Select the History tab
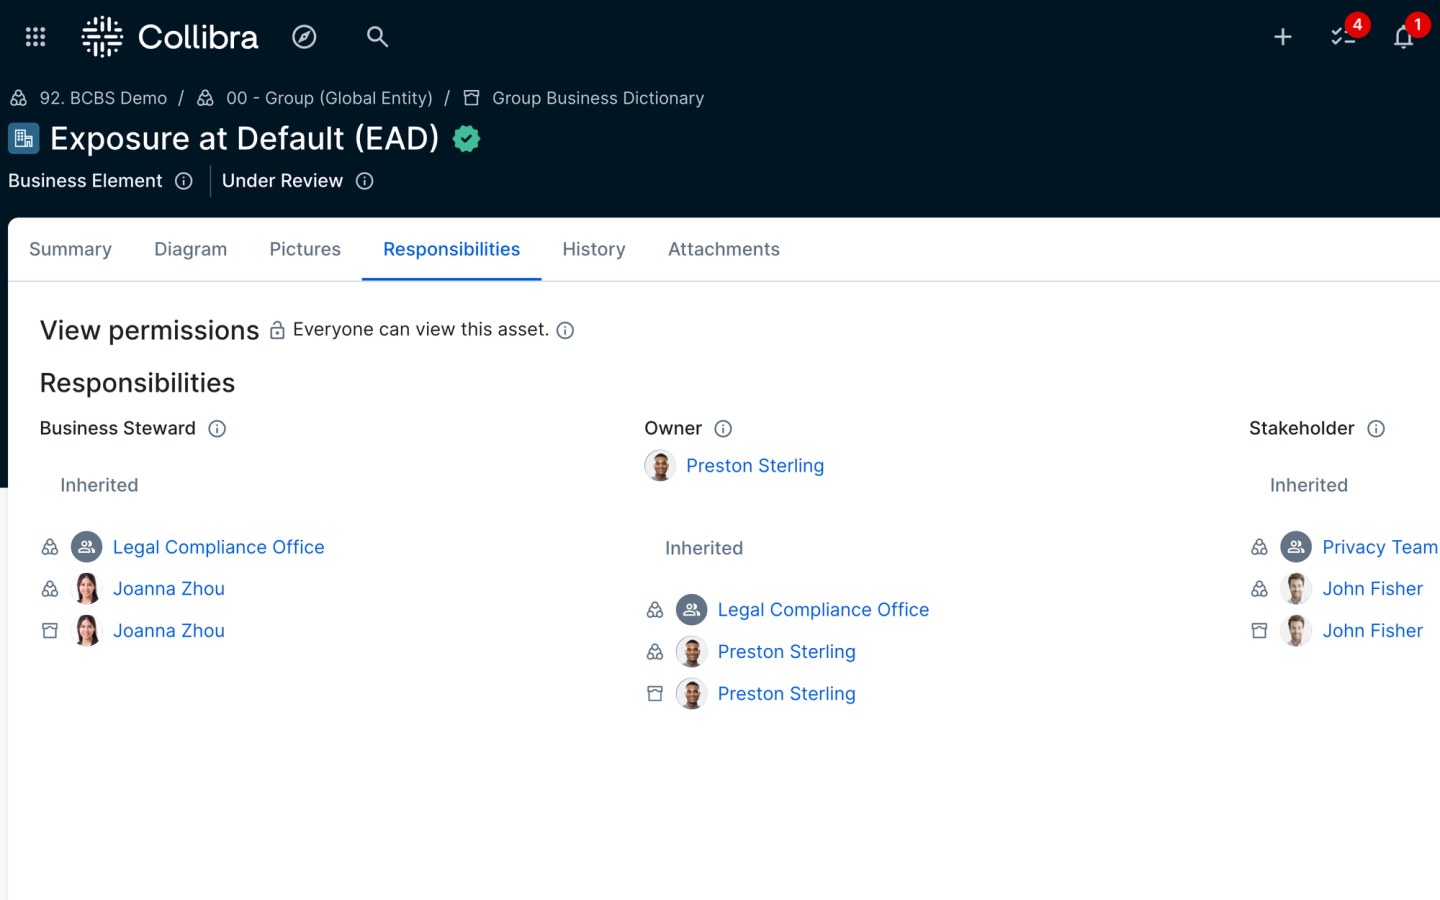The image size is (1440, 900). pyautogui.click(x=593, y=249)
